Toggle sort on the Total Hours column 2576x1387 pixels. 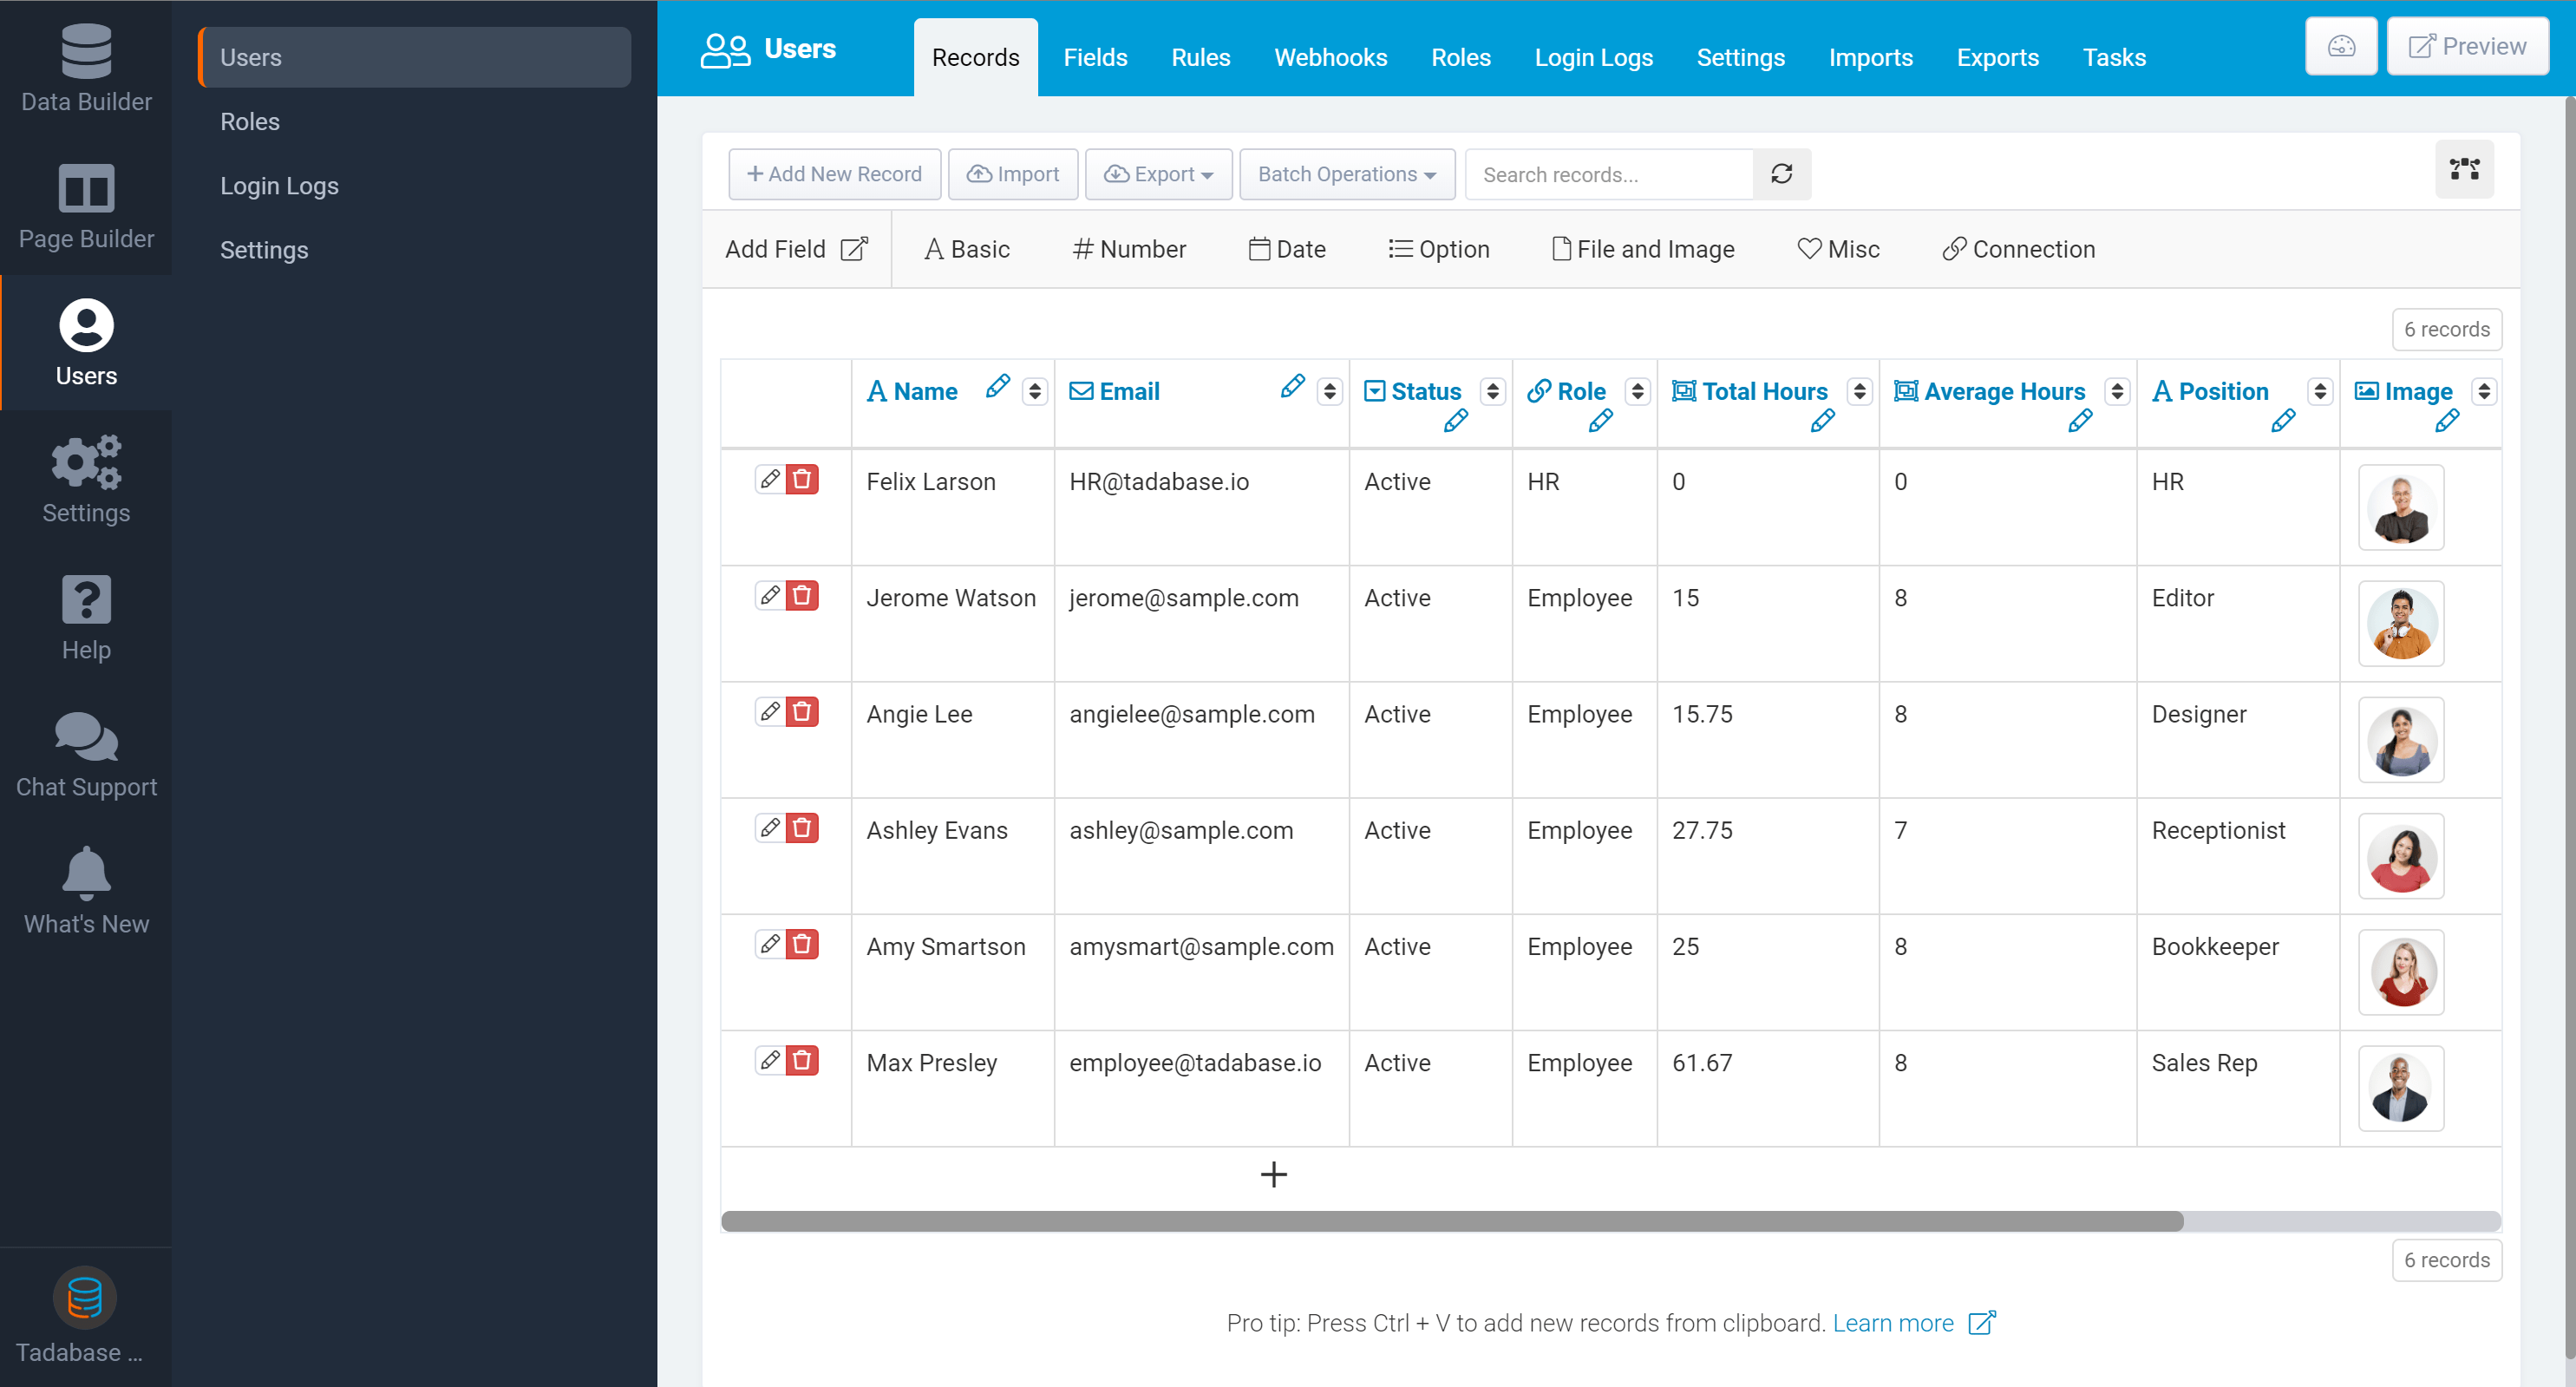point(1859,392)
